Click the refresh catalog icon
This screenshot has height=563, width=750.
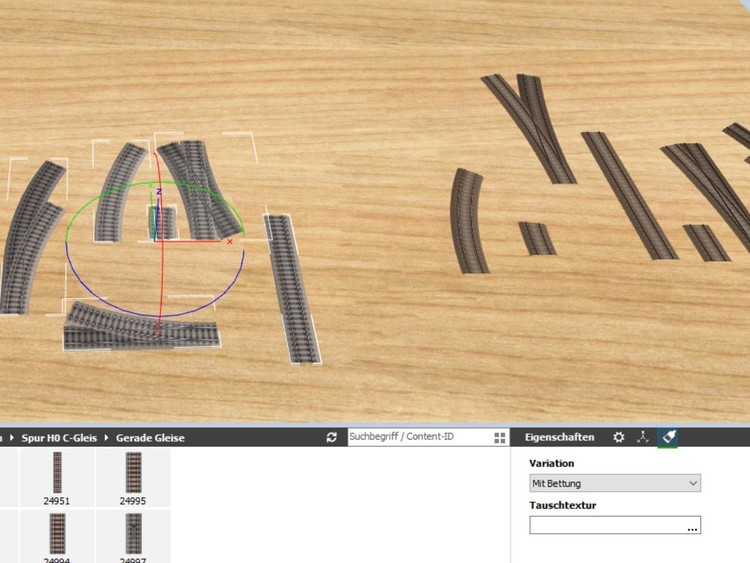click(x=331, y=437)
